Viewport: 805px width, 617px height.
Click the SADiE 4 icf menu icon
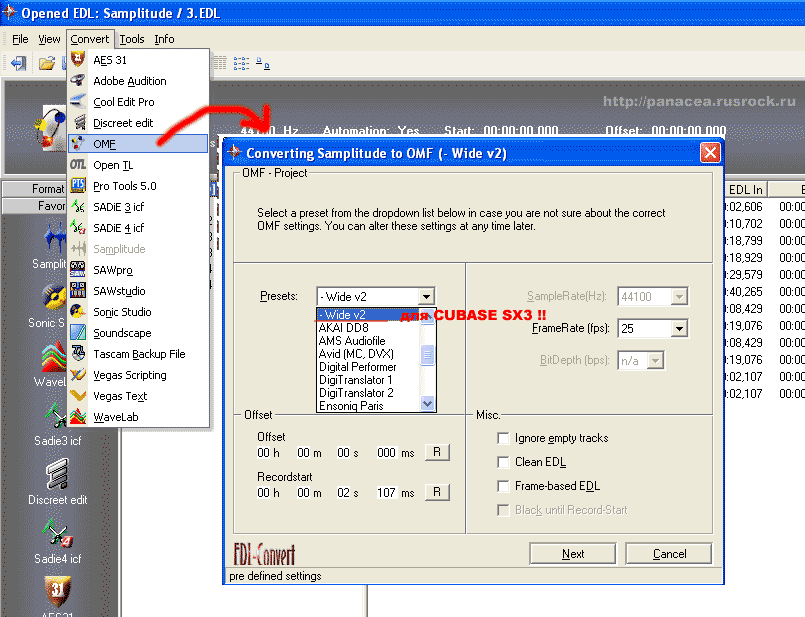78,227
